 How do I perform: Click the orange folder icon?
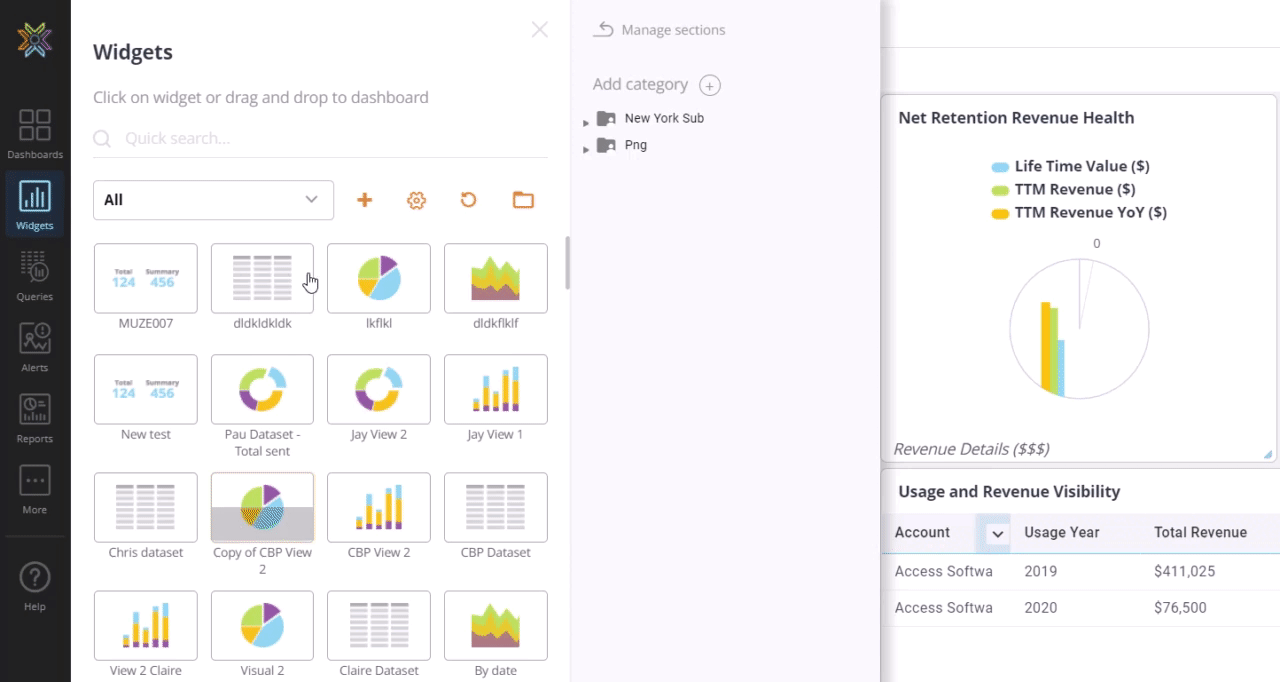coord(523,200)
